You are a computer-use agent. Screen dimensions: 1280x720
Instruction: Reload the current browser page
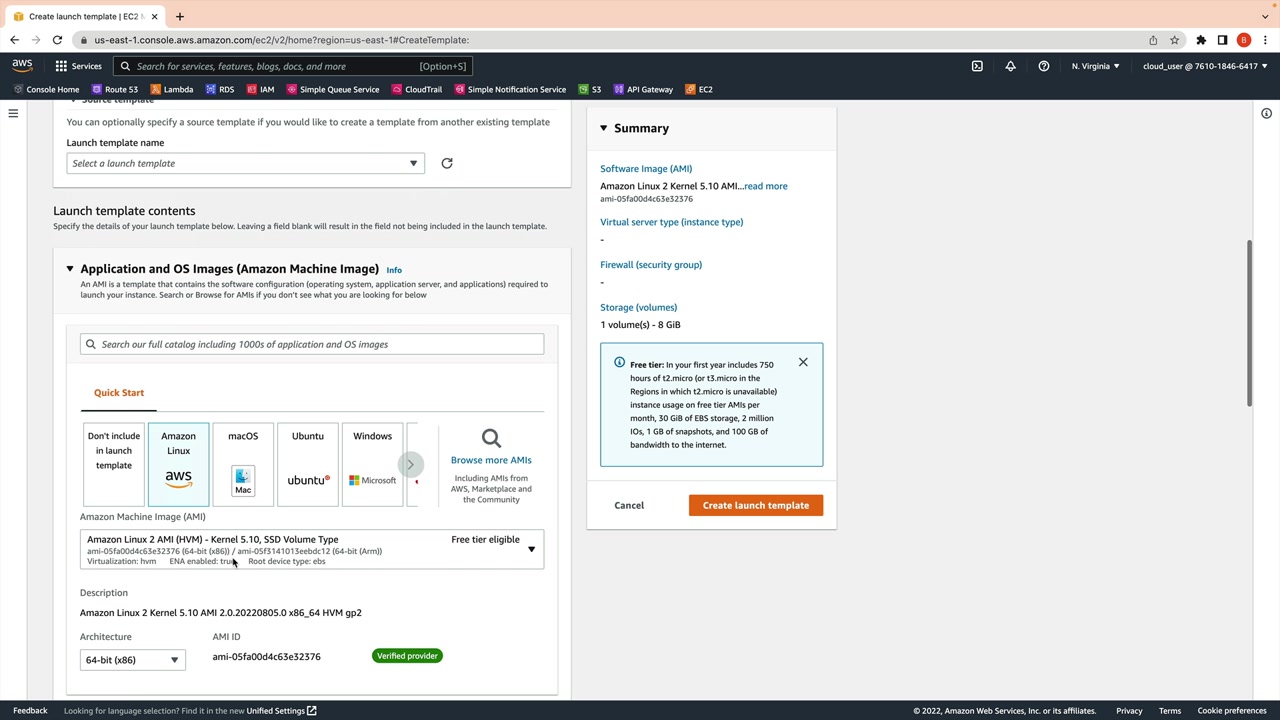57,40
